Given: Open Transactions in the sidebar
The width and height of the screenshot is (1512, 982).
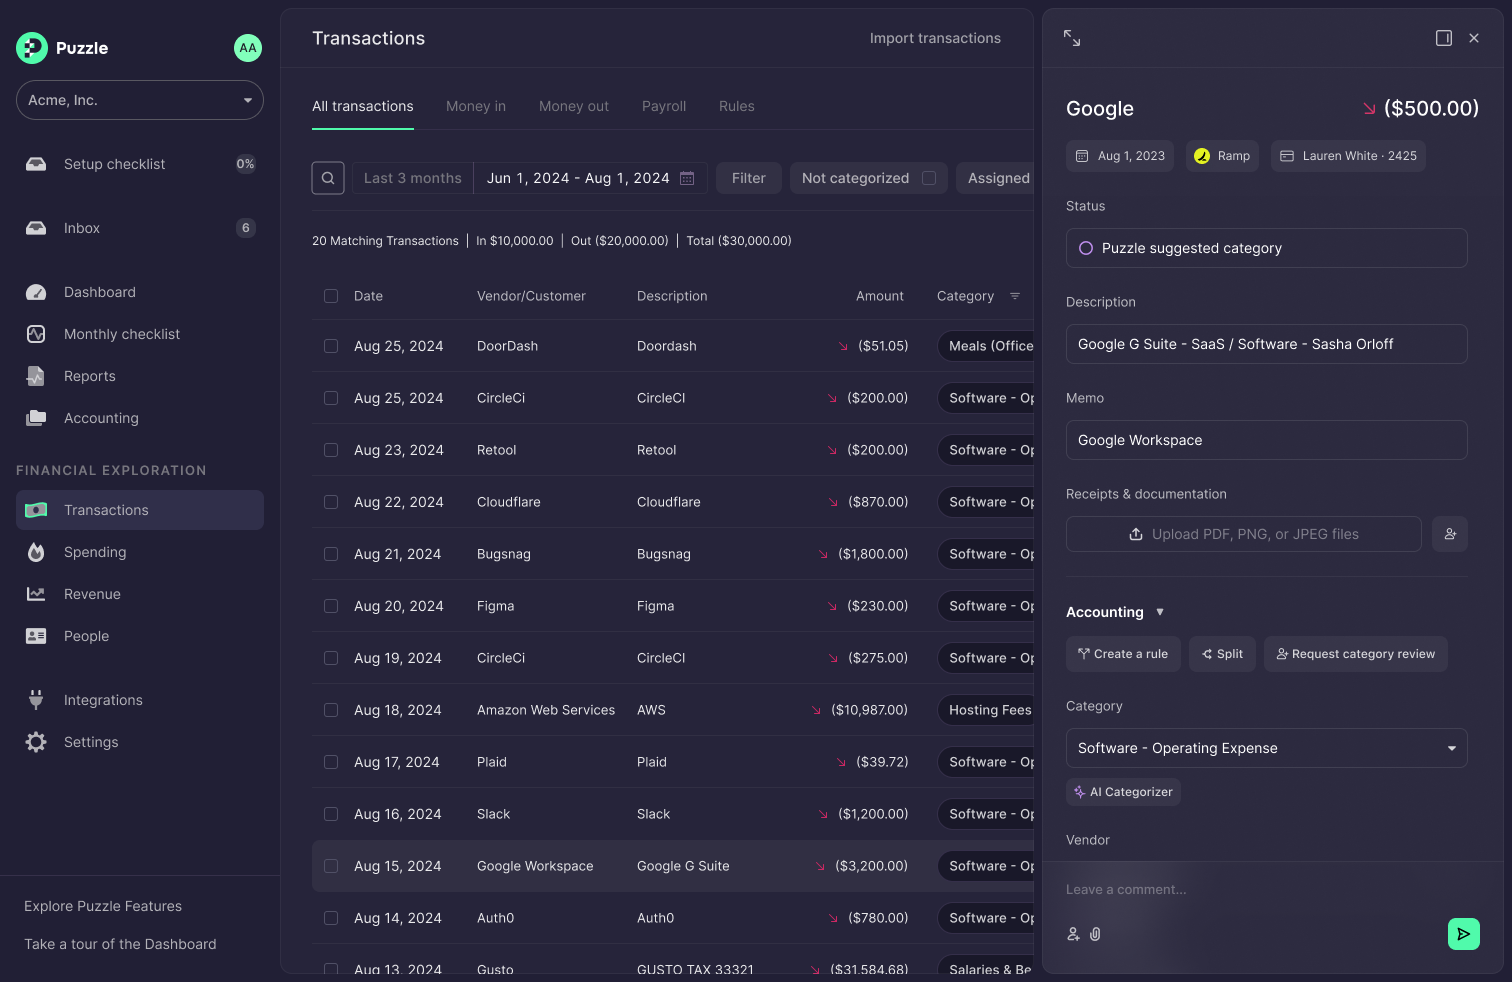Looking at the screenshot, I should click(x=140, y=510).
